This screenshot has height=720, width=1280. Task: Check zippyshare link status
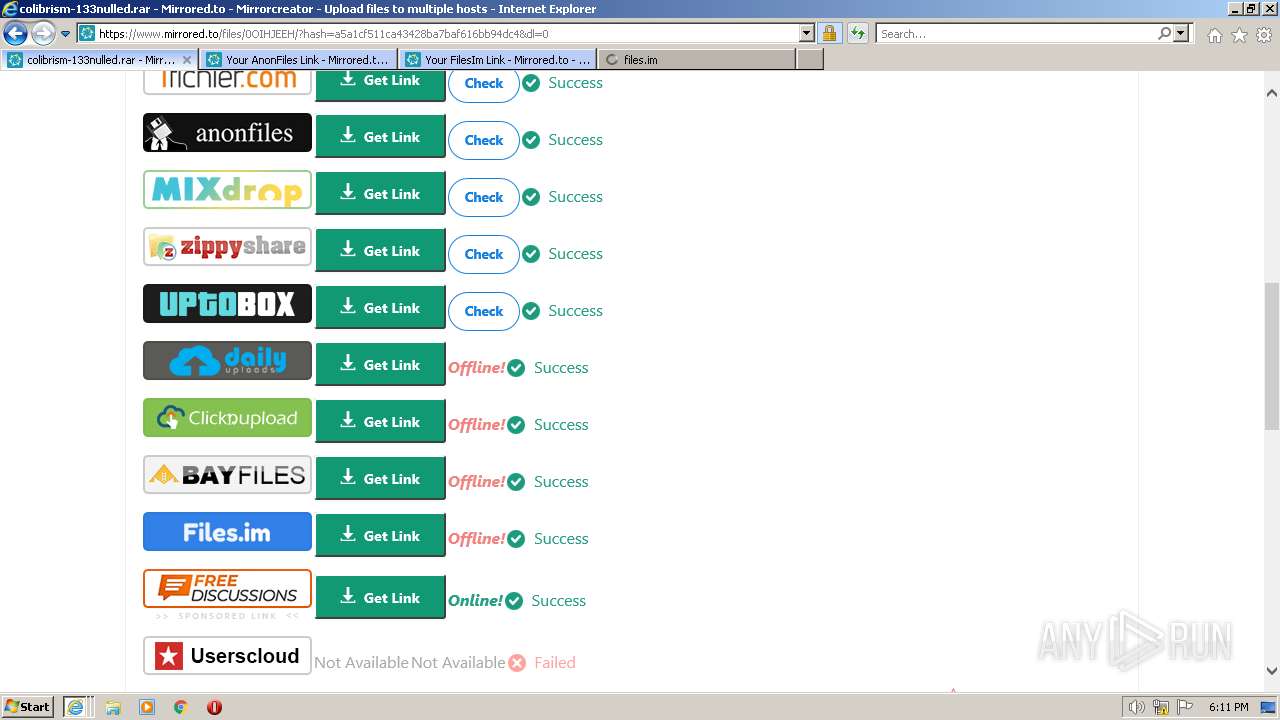(x=484, y=254)
